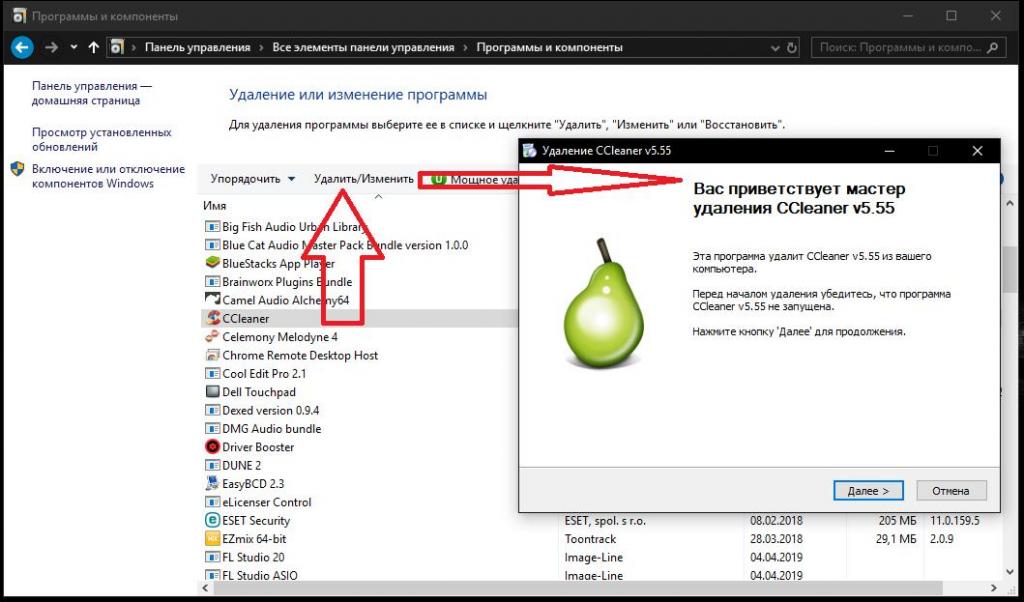Expand the chevron after Все элементы панели управления

coord(466,47)
